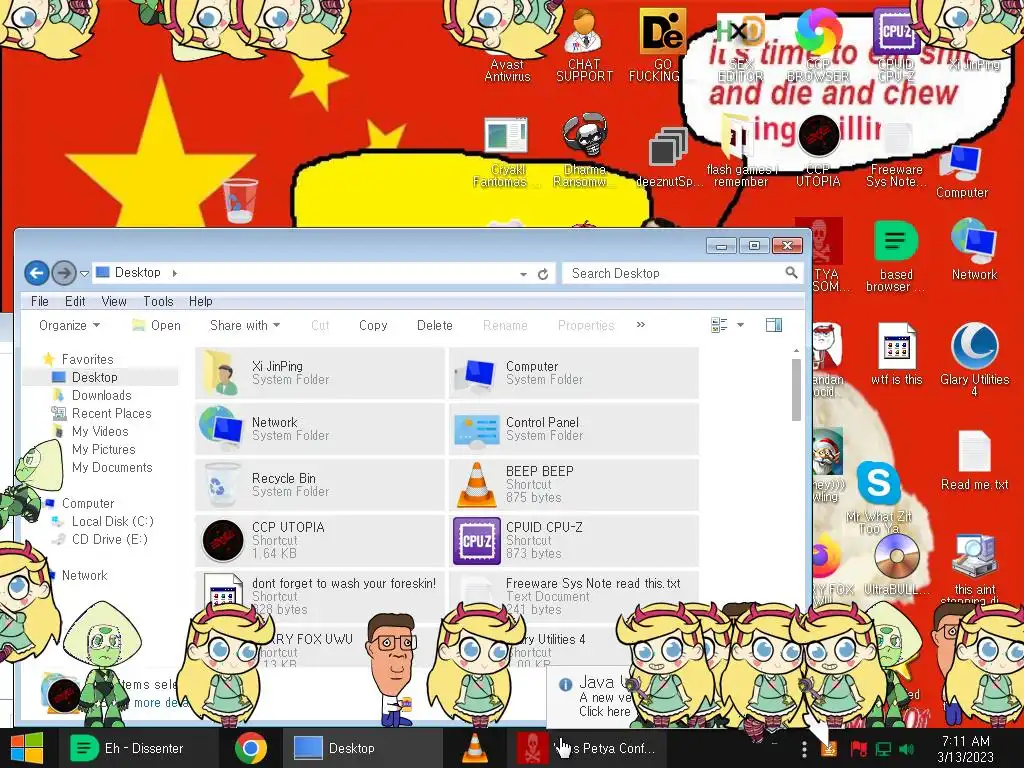Click volume speaker tray icon
This screenshot has width=1024, height=768.
pos(906,749)
